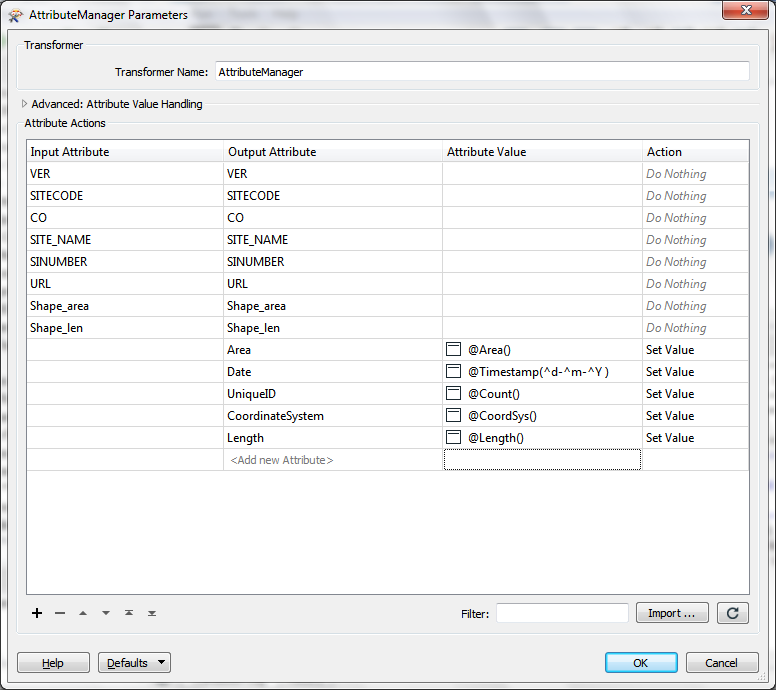The image size is (776, 690).
Task: Open editor icon for @Area() value
Action: [x=453, y=350]
